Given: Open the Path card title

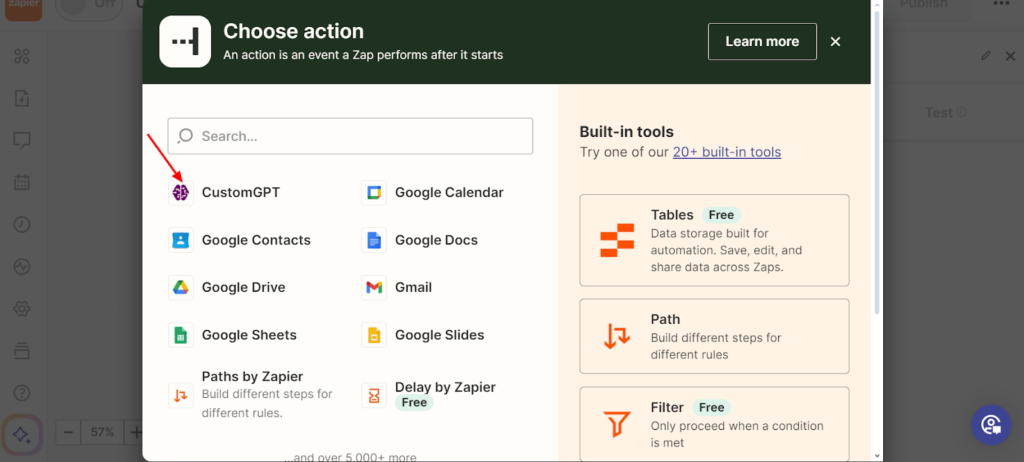Looking at the screenshot, I should (665, 320).
